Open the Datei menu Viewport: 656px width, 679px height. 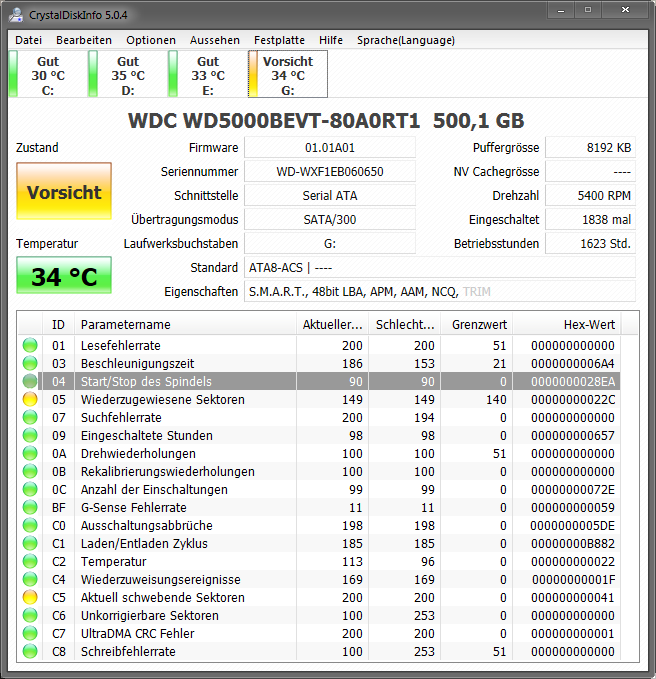[29, 40]
